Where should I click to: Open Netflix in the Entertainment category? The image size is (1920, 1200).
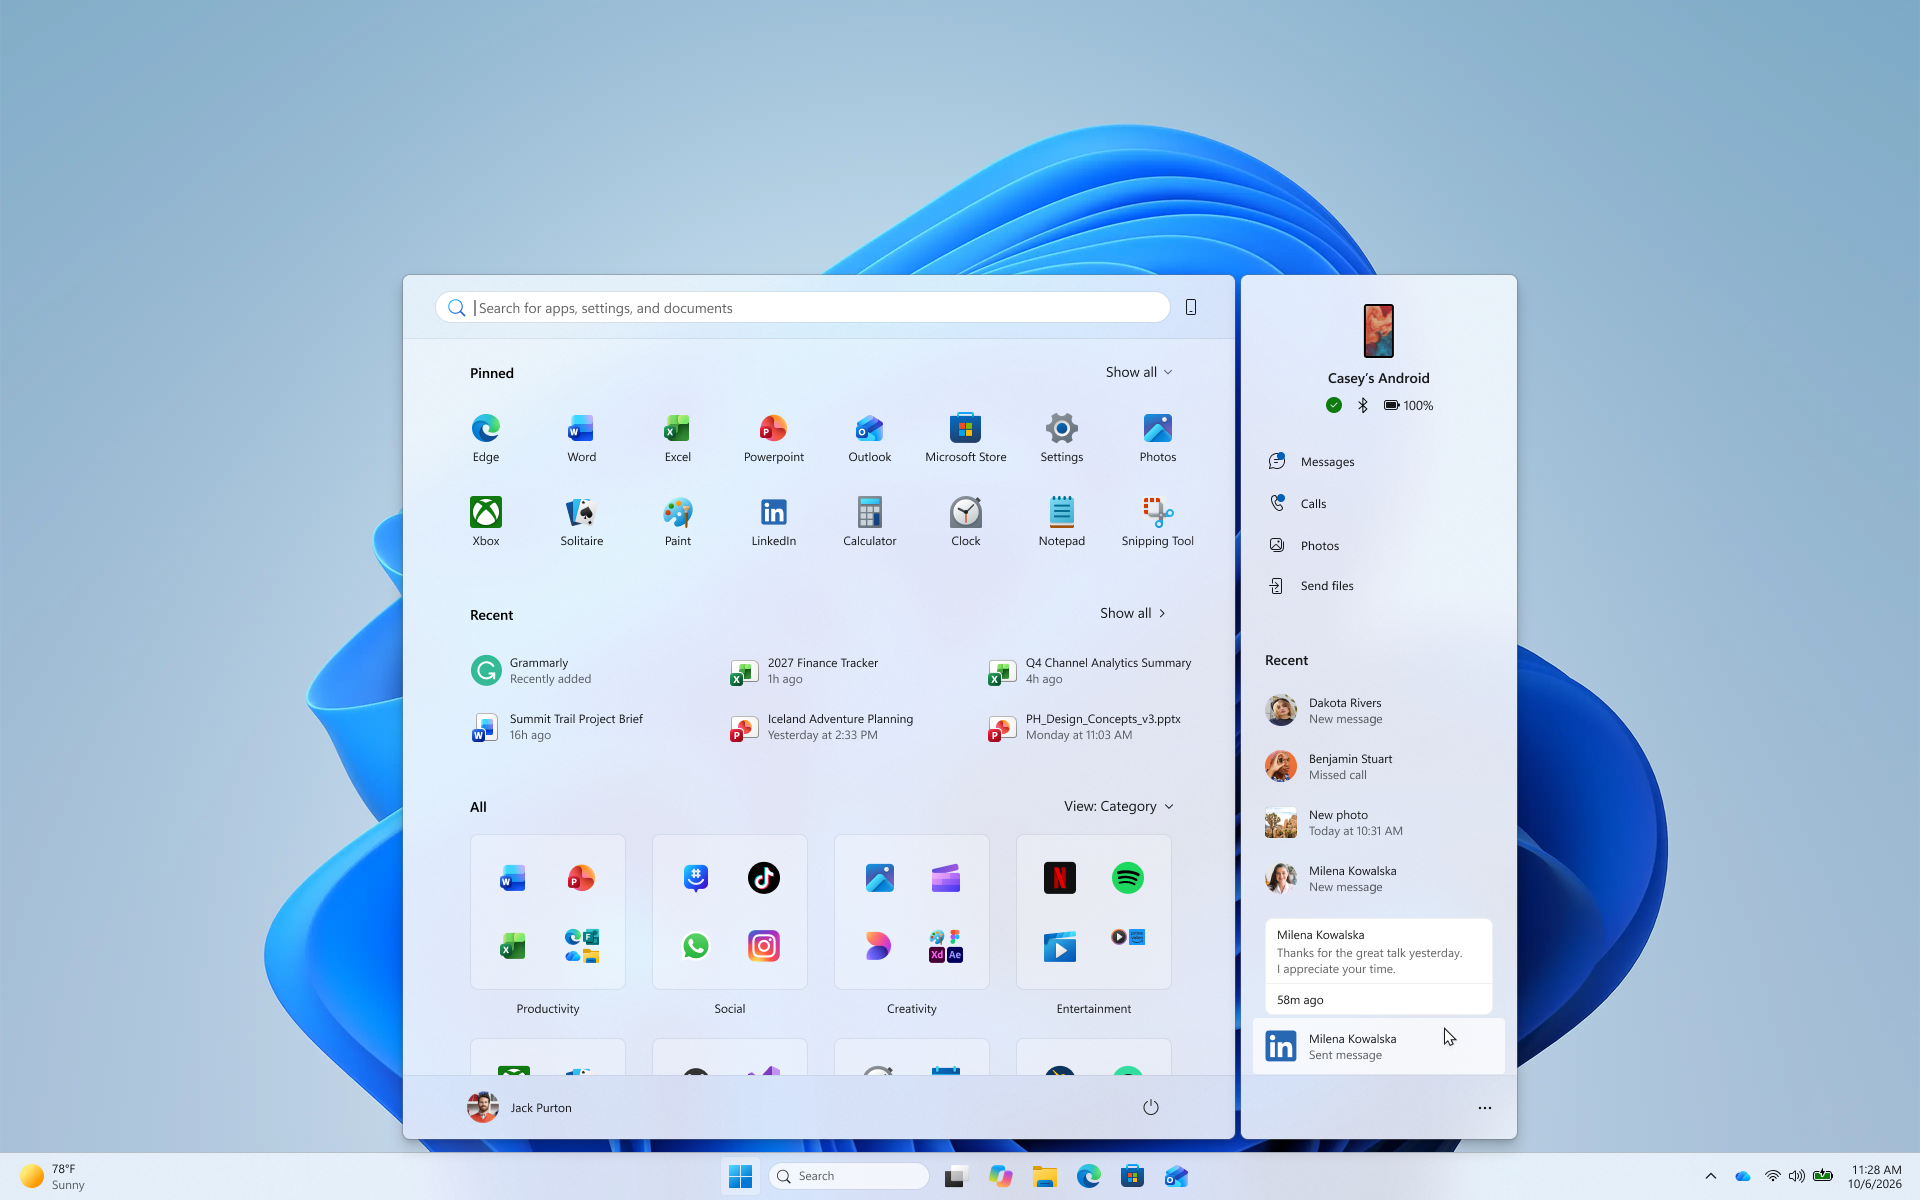click(1060, 878)
